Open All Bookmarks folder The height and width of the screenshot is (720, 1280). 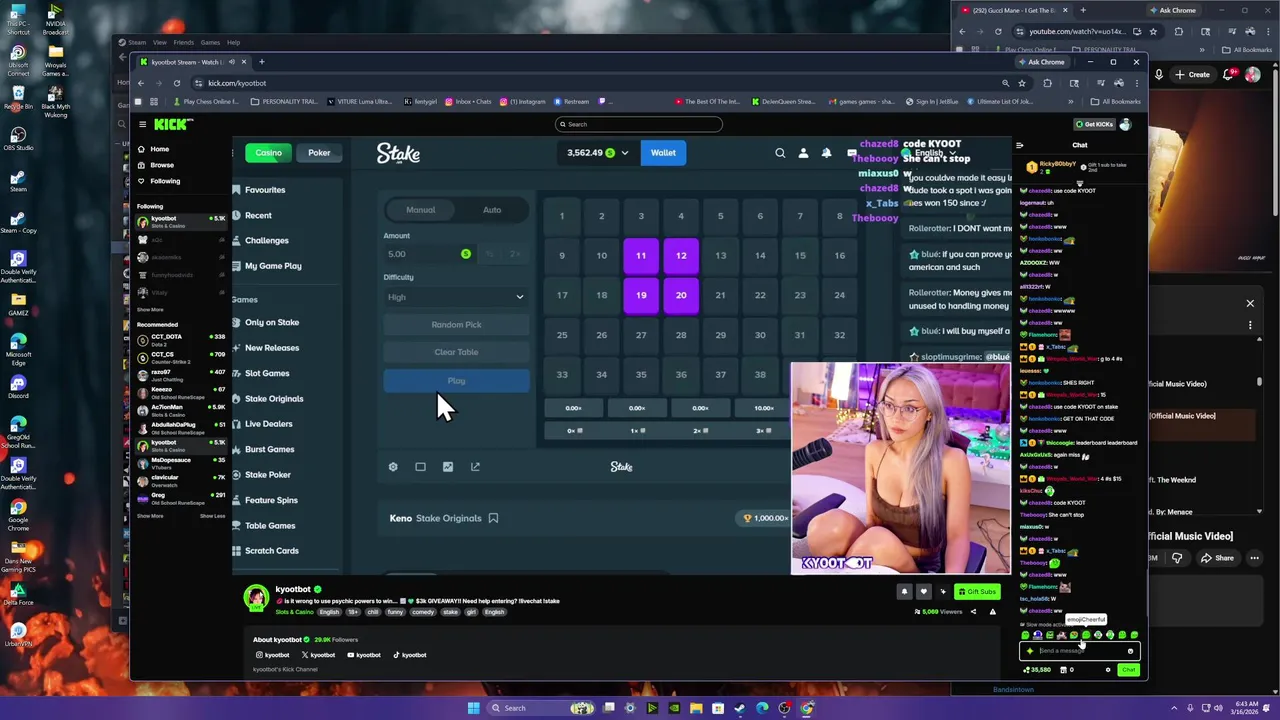(x=1116, y=101)
